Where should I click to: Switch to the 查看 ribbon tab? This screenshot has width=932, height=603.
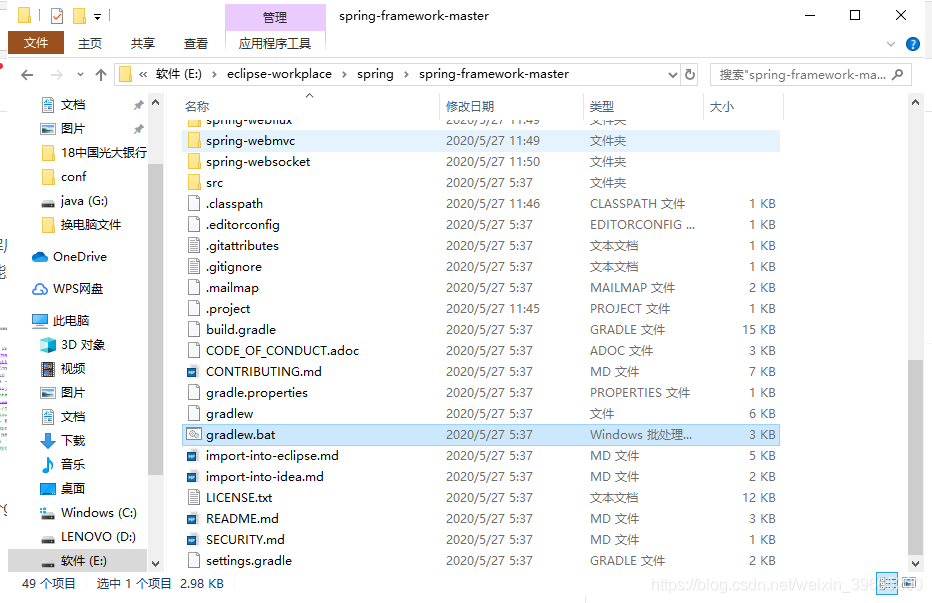click(196, 43)
